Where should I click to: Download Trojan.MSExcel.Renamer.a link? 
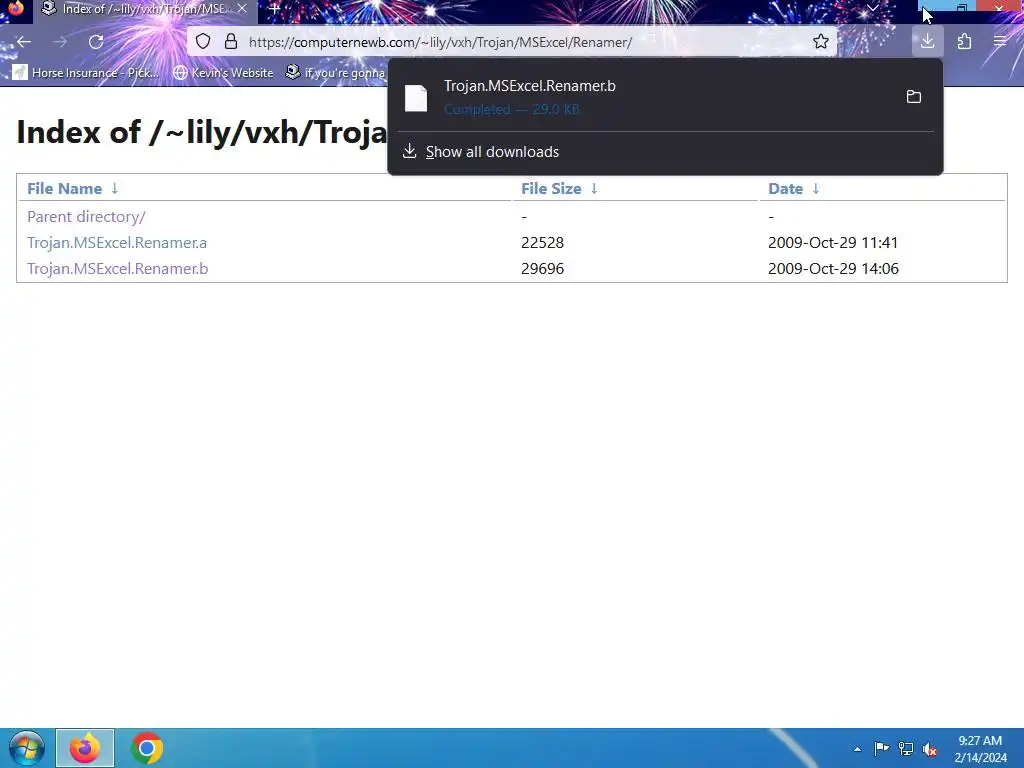point(117,242)
